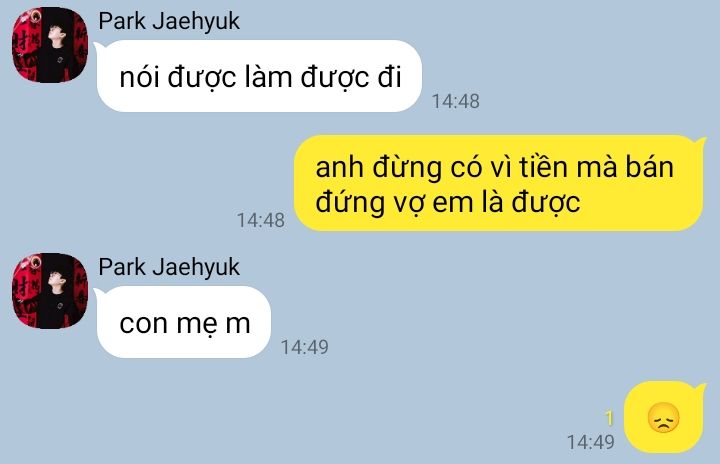Open Park Jaehyuk's avatar beside the first message

(x=50, y=45)
